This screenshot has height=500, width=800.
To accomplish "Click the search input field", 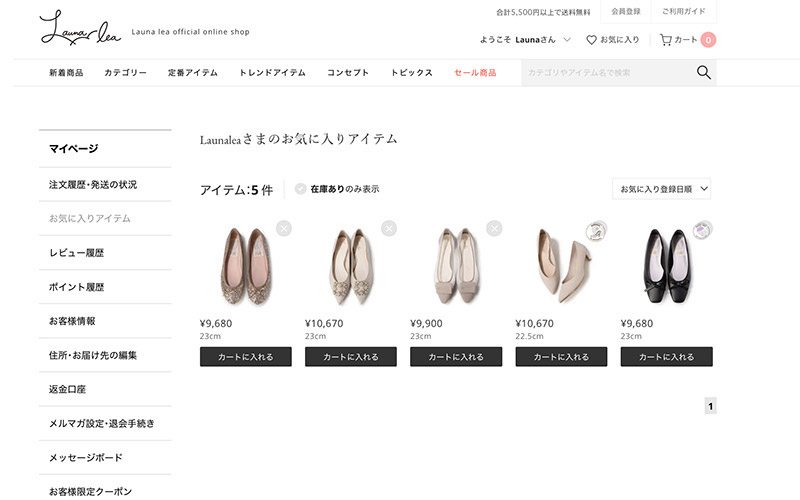I will tap(607, 72).
